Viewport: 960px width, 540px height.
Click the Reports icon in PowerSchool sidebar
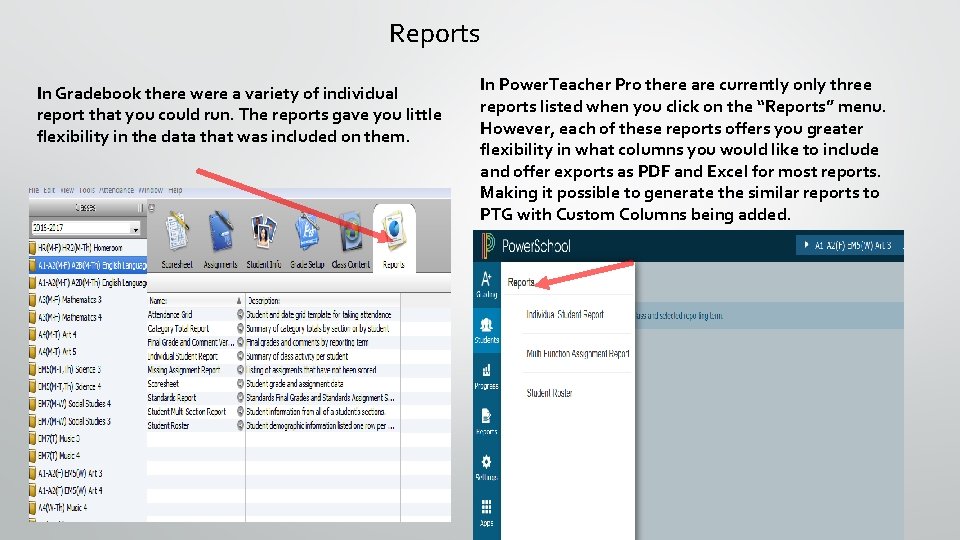coord(487,421)
